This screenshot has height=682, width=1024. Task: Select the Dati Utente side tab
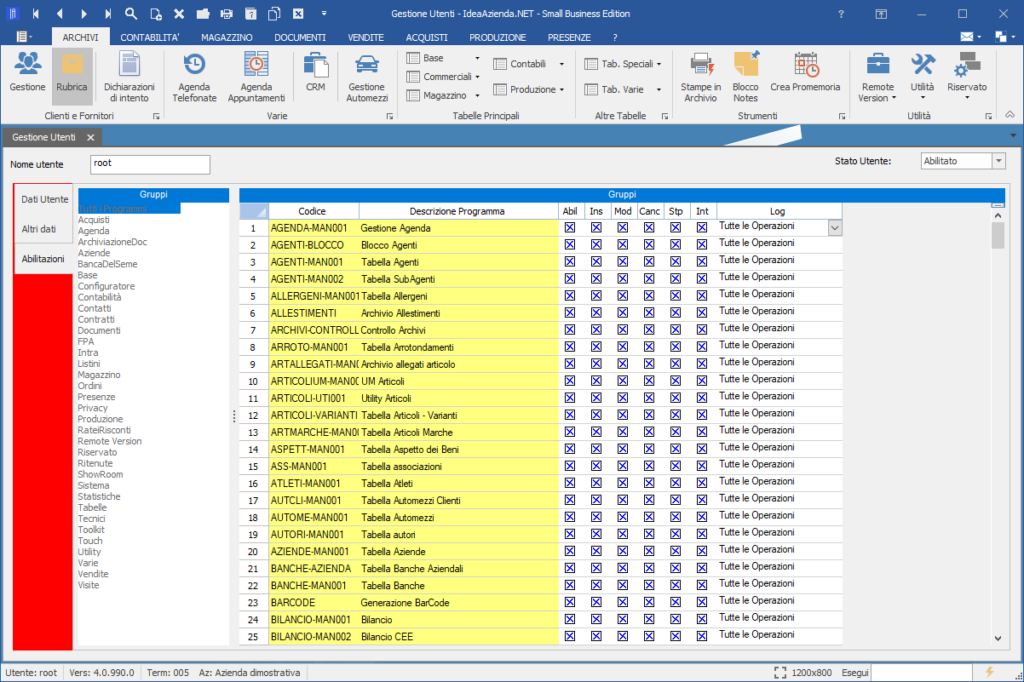tap(44, 199)
